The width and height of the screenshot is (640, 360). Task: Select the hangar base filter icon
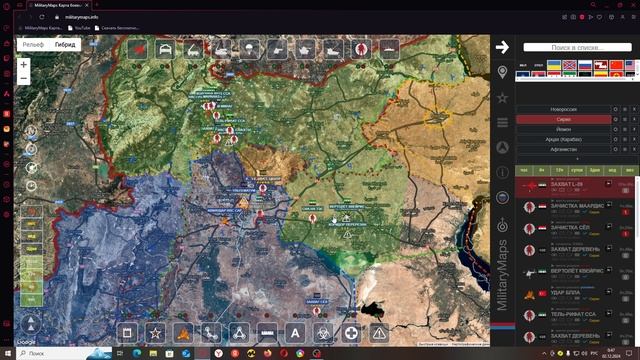click(165, 50)
